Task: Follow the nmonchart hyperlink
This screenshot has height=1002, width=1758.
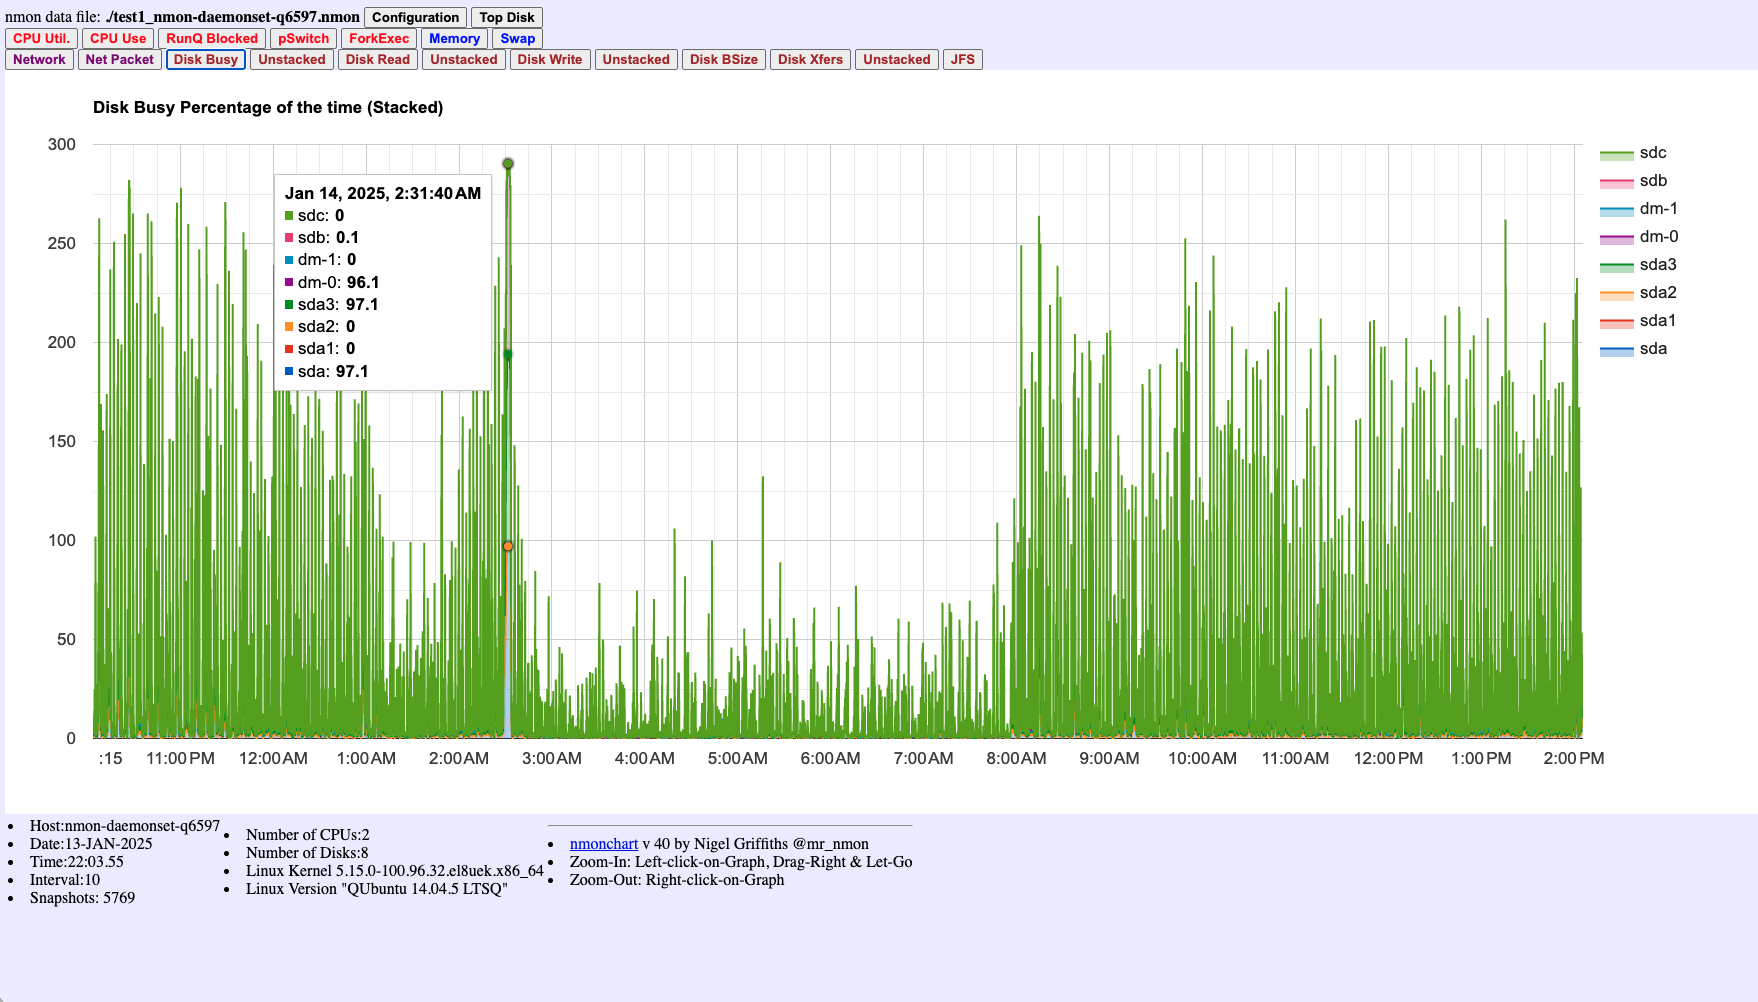Action: click(x=604, y=844)
